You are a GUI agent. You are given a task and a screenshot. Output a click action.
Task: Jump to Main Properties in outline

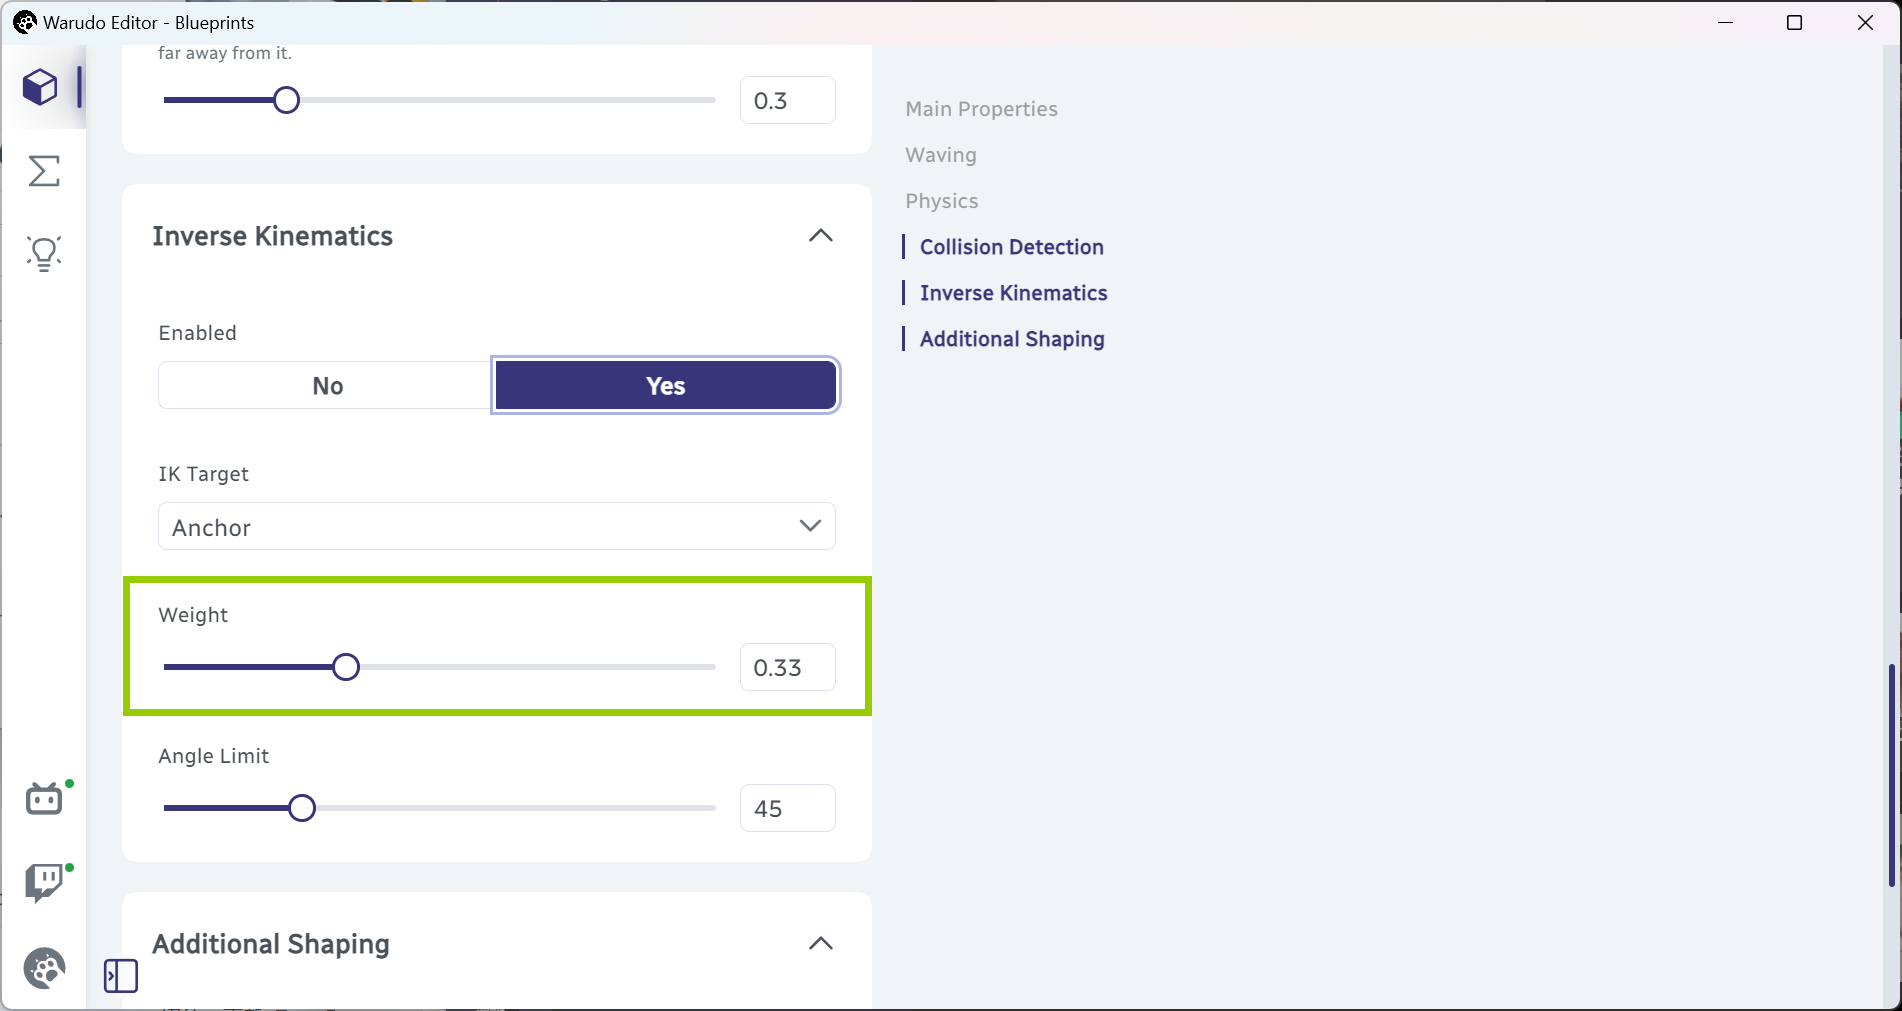pyautogui.click(x=981, y=109)
